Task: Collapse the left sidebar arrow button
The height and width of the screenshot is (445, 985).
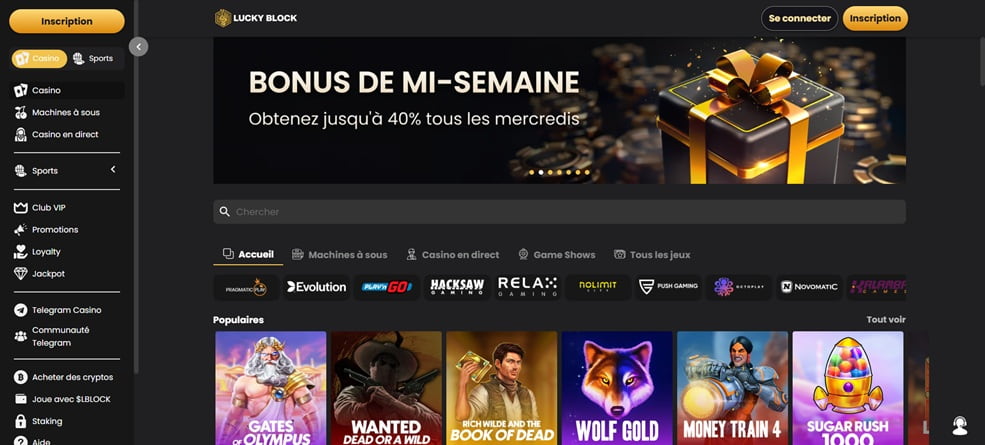Action: [138, 47]
